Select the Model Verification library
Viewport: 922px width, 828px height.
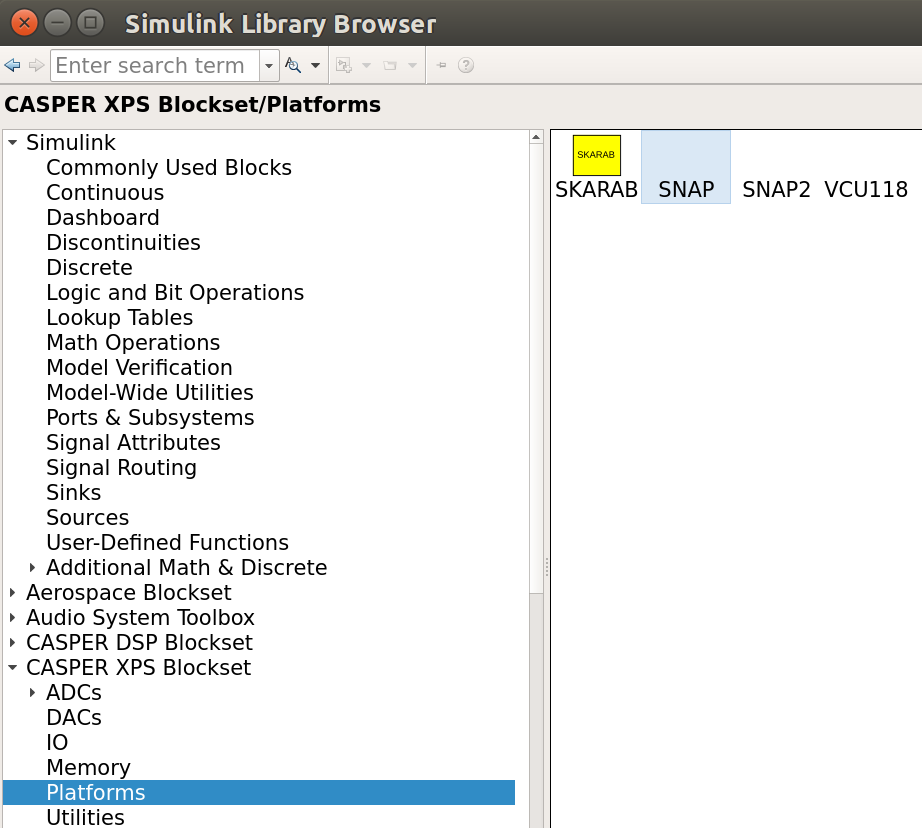pos(139,368)
